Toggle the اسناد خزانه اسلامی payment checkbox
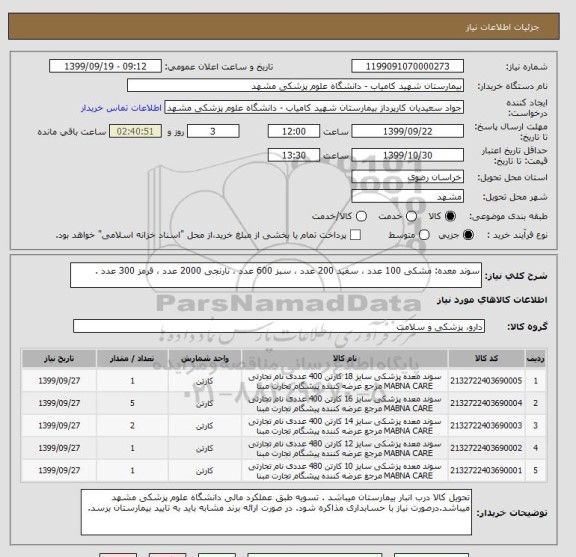 point(355,235)
